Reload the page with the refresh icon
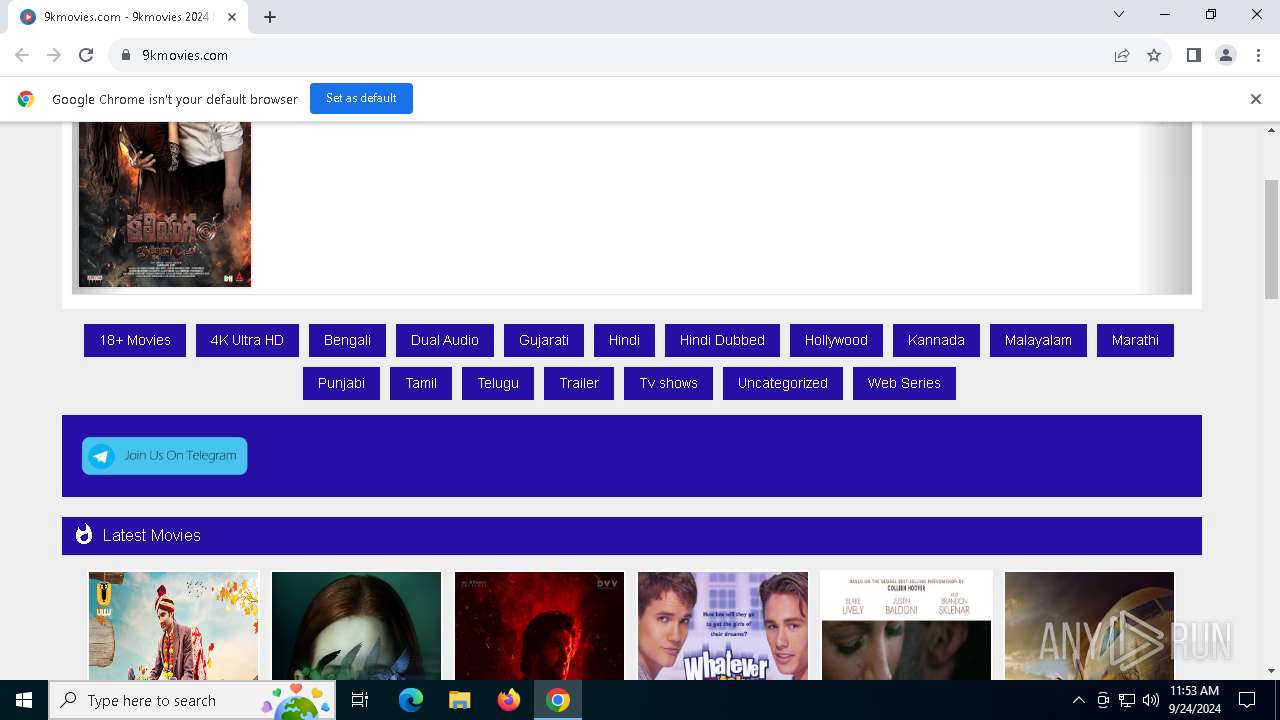Image resolution: width=1280 pixels, height=720 pixels. 86,55
